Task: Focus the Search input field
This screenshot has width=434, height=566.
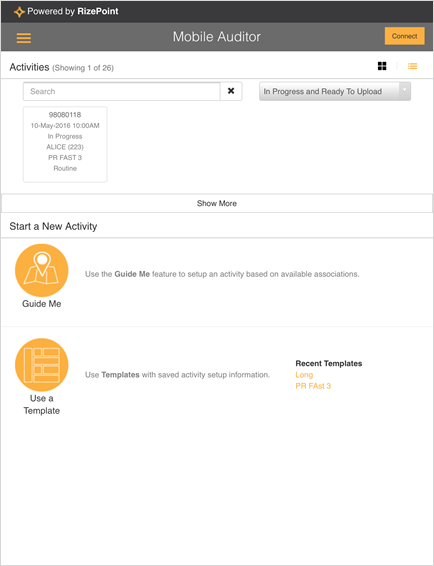Action: tap(122, 91)
